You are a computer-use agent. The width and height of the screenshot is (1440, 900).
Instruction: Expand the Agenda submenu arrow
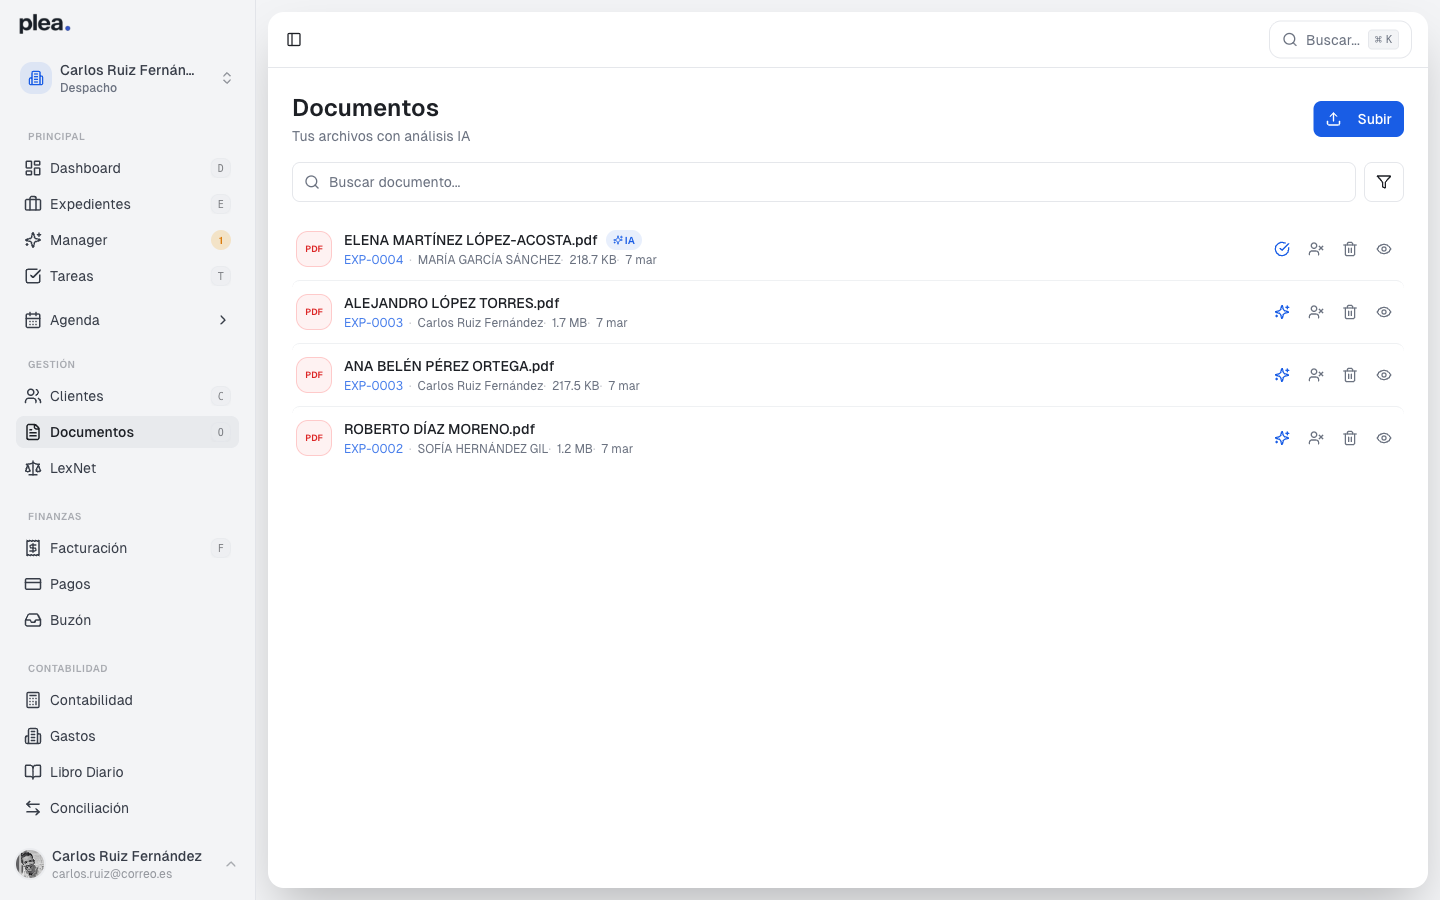[x=223, y=320]
